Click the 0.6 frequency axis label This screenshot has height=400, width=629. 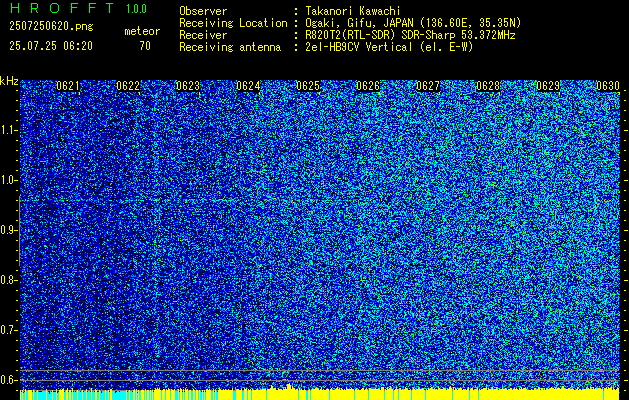click(8, 380)
